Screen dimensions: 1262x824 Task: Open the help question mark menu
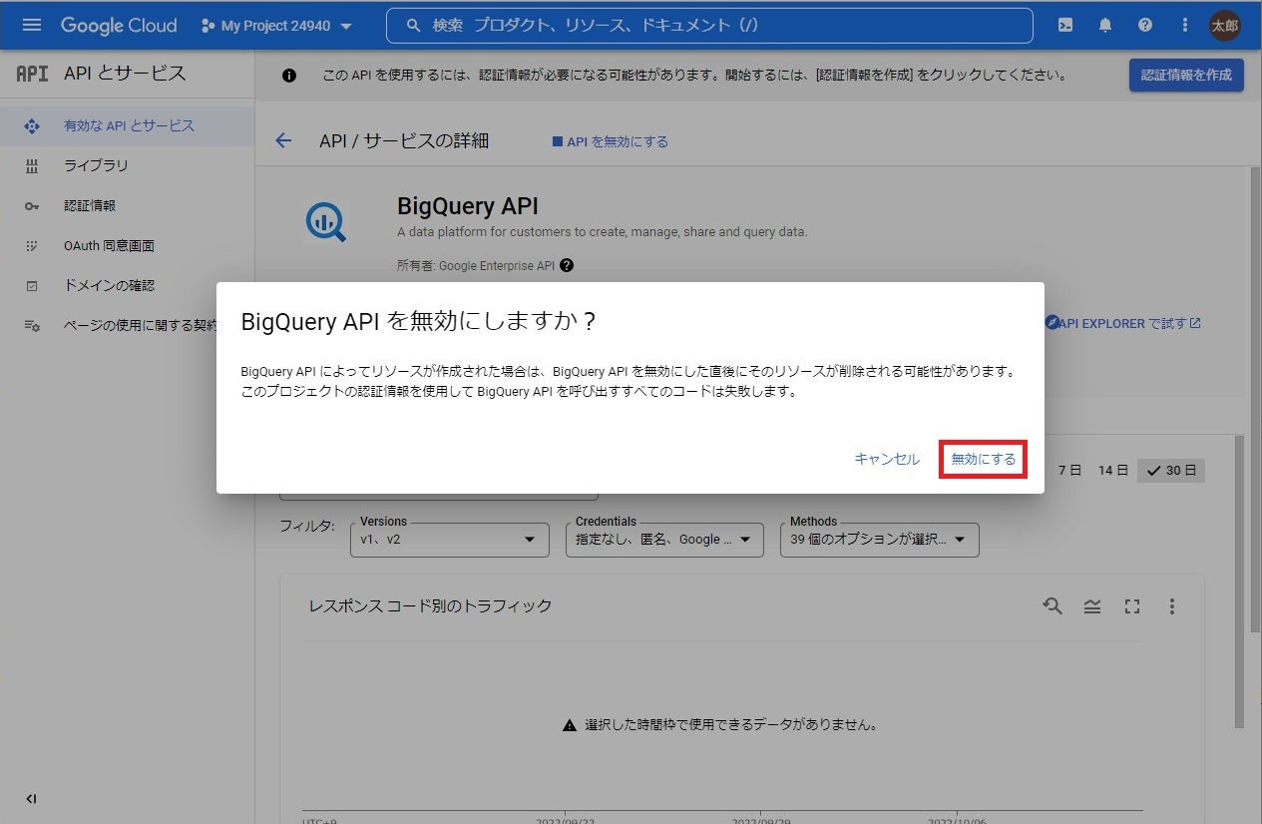1145,26
